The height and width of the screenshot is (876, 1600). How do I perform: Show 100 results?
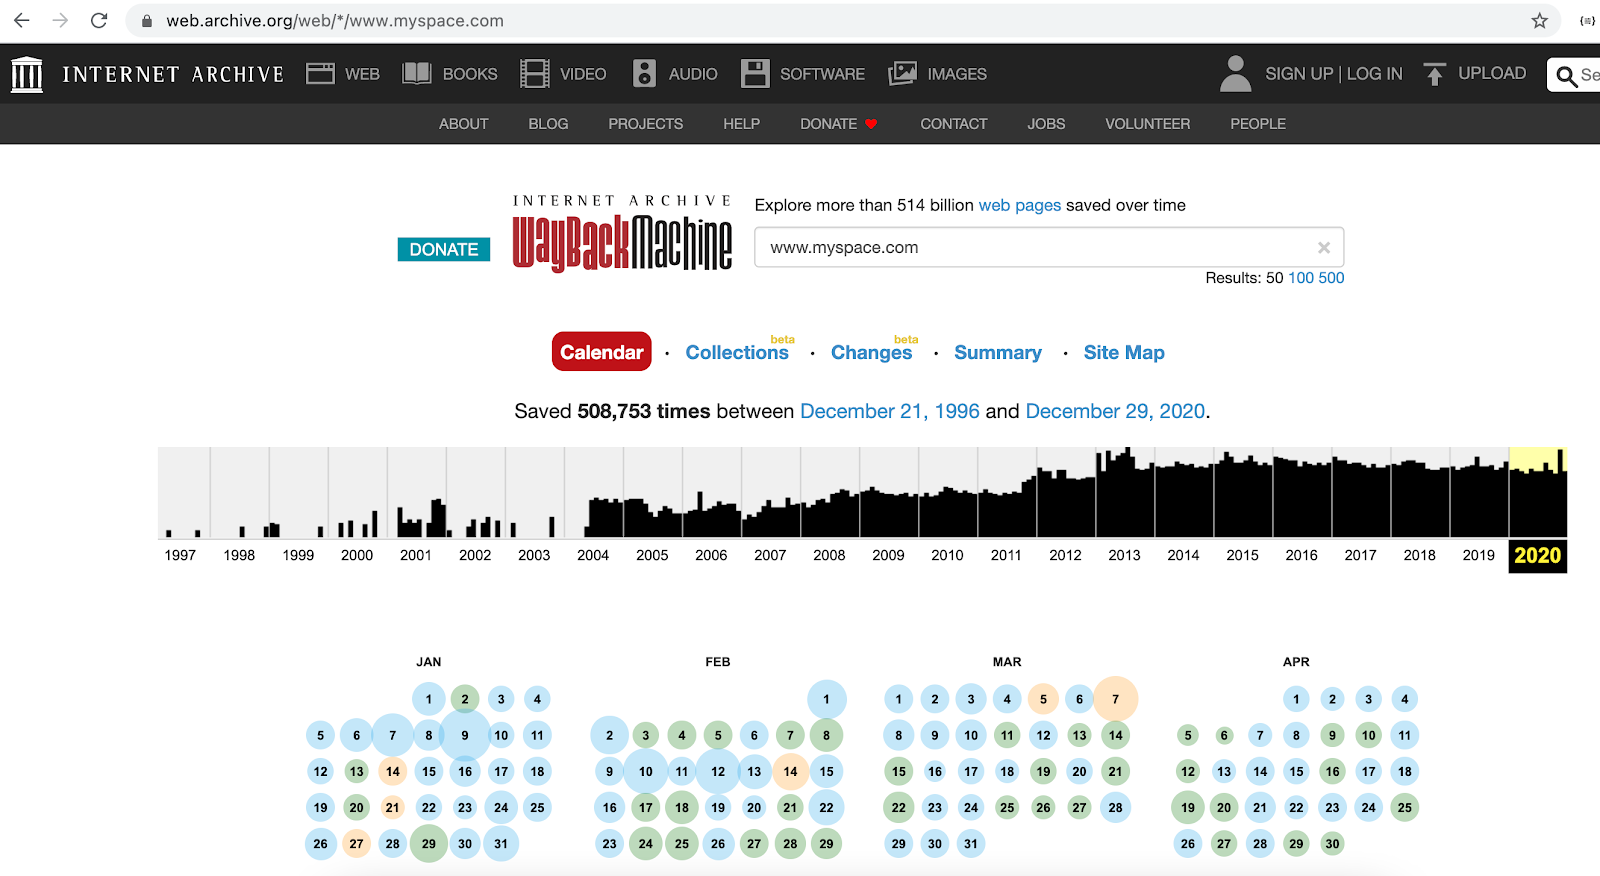click(x=1301, y=278)
